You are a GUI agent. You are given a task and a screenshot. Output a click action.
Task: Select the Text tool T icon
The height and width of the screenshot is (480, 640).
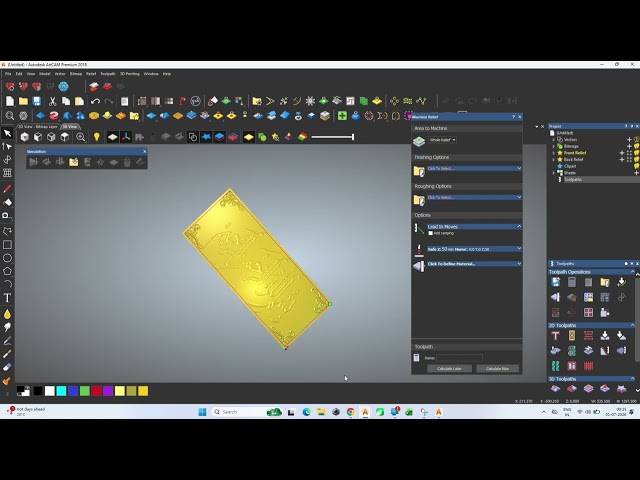[x=7, y=298]
